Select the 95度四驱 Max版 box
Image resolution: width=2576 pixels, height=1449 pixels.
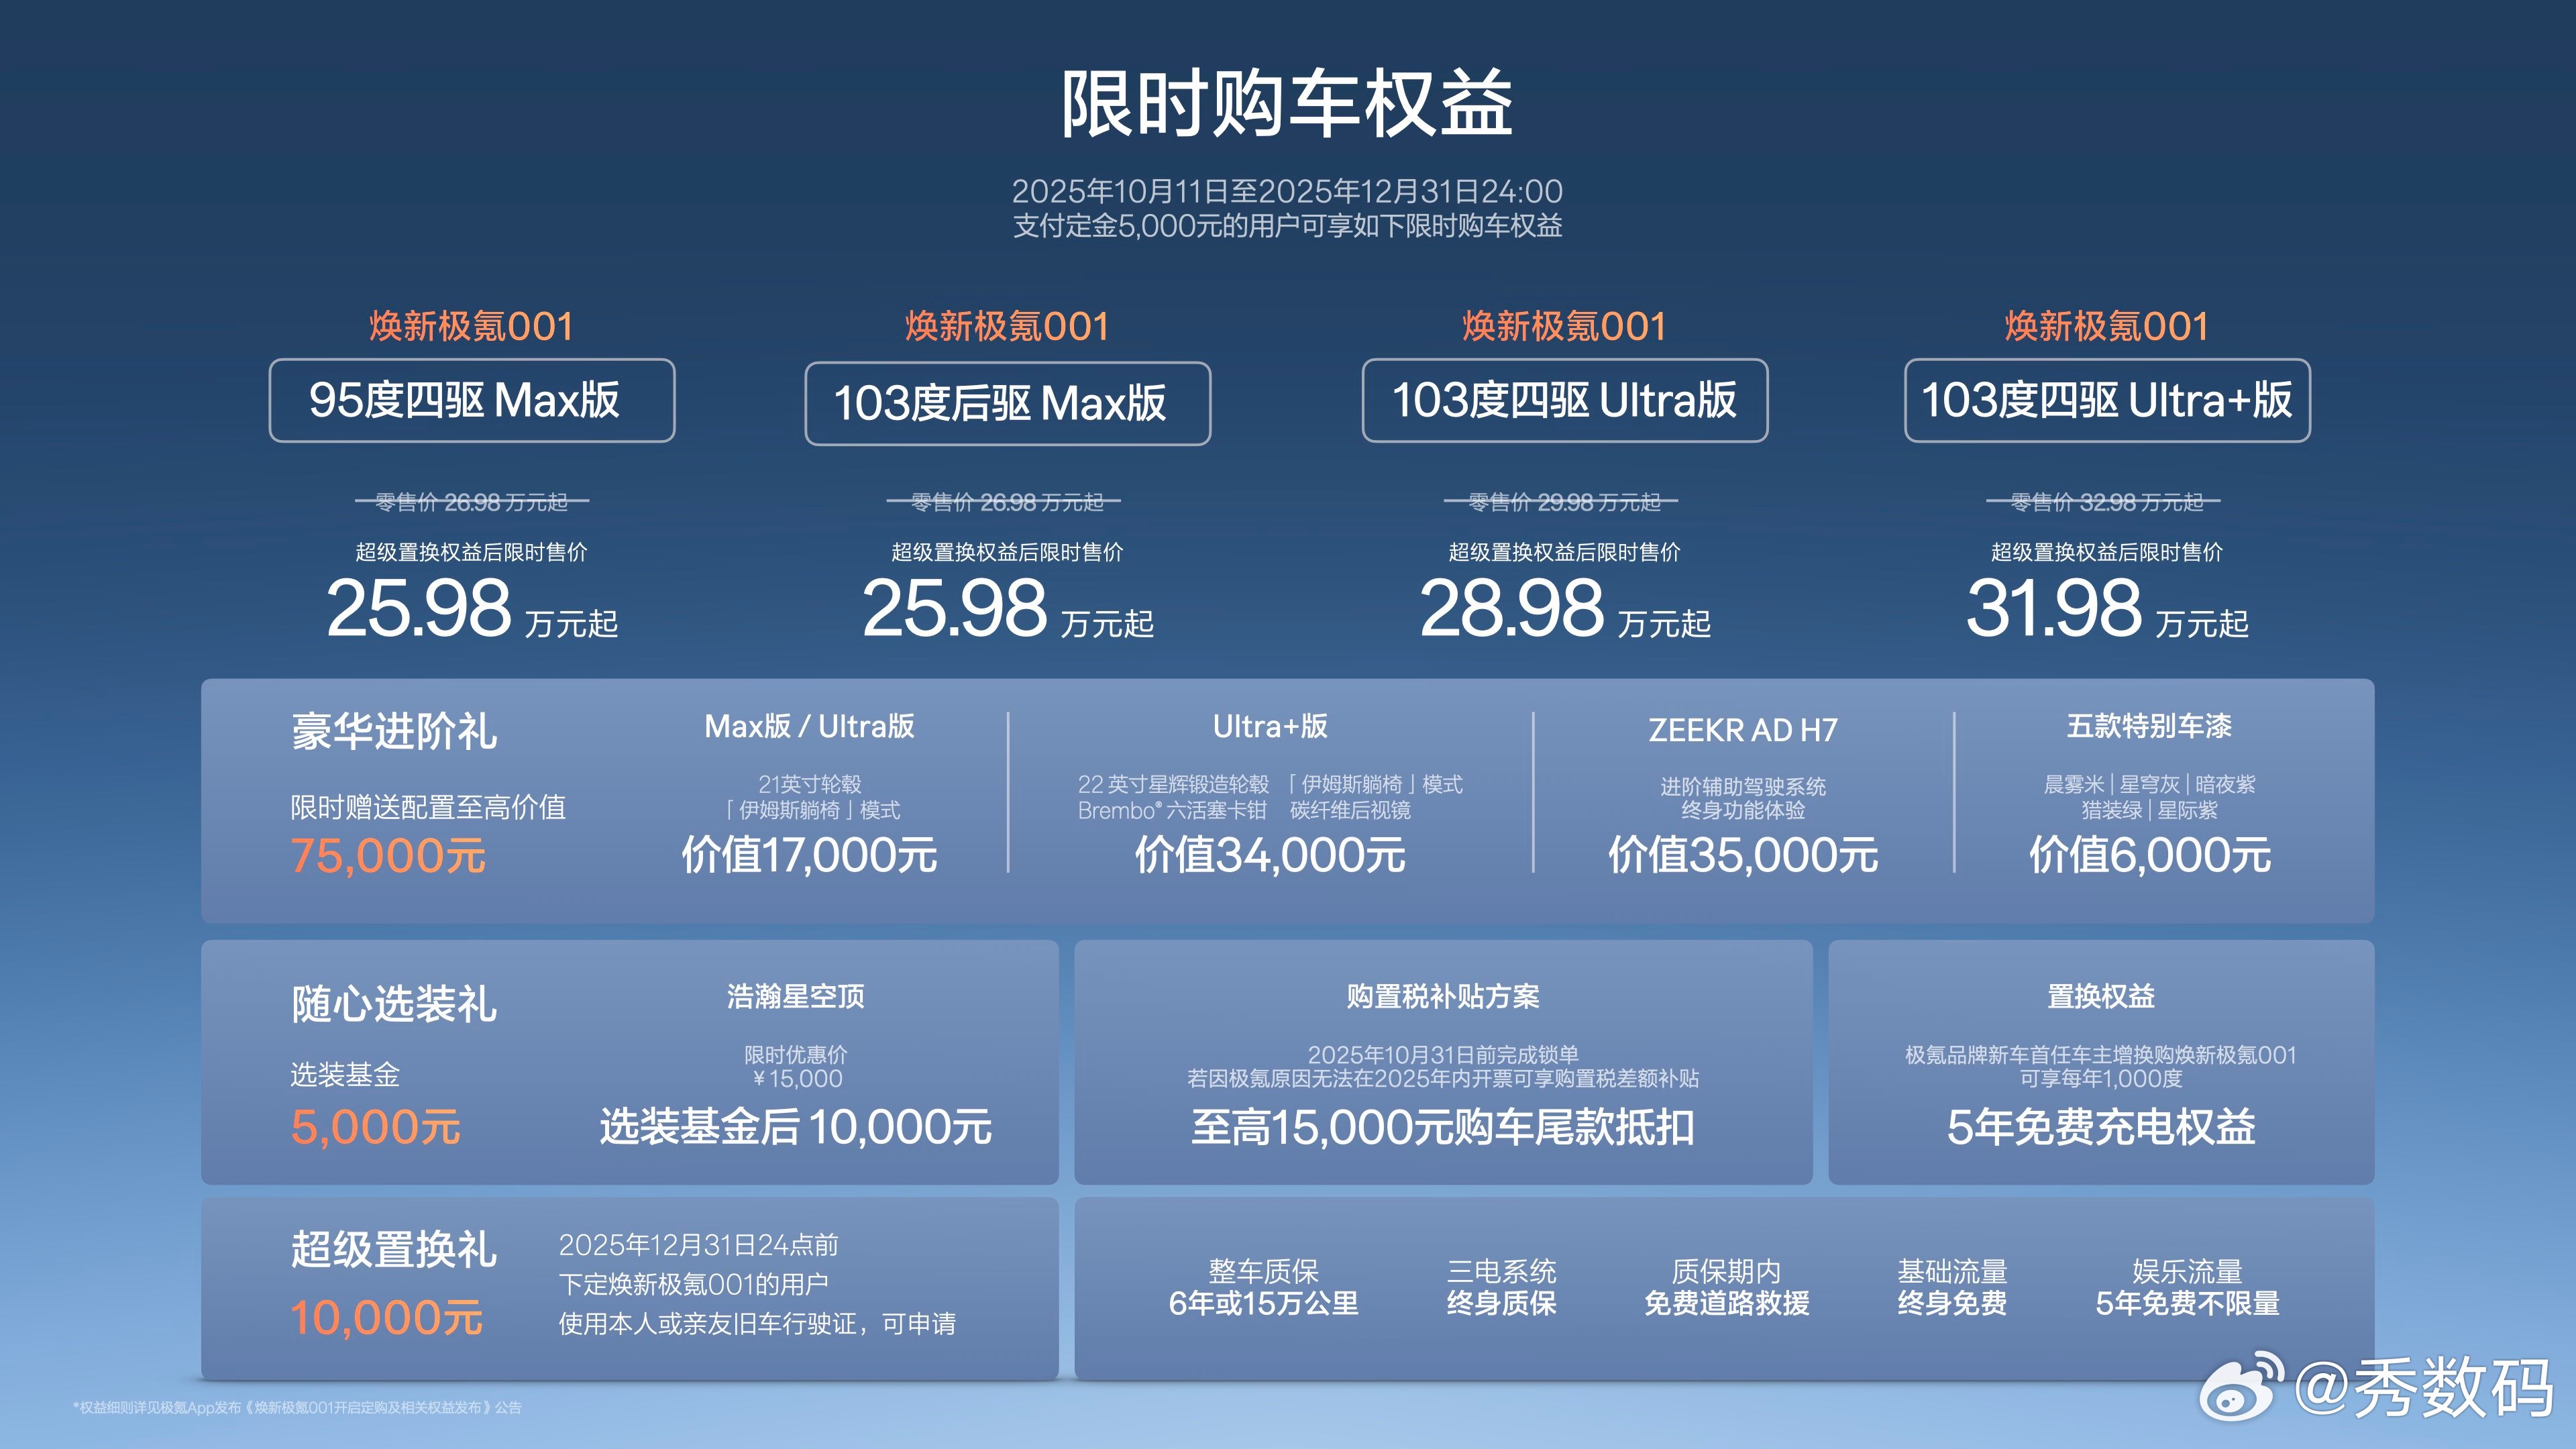[471, 400]
